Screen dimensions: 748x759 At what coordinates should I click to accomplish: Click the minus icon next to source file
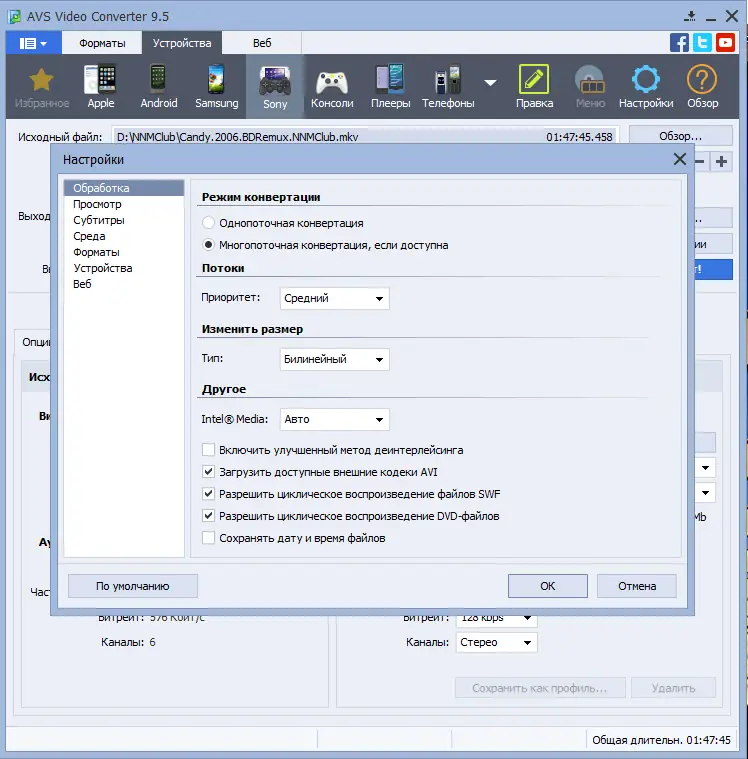(701, 162)
